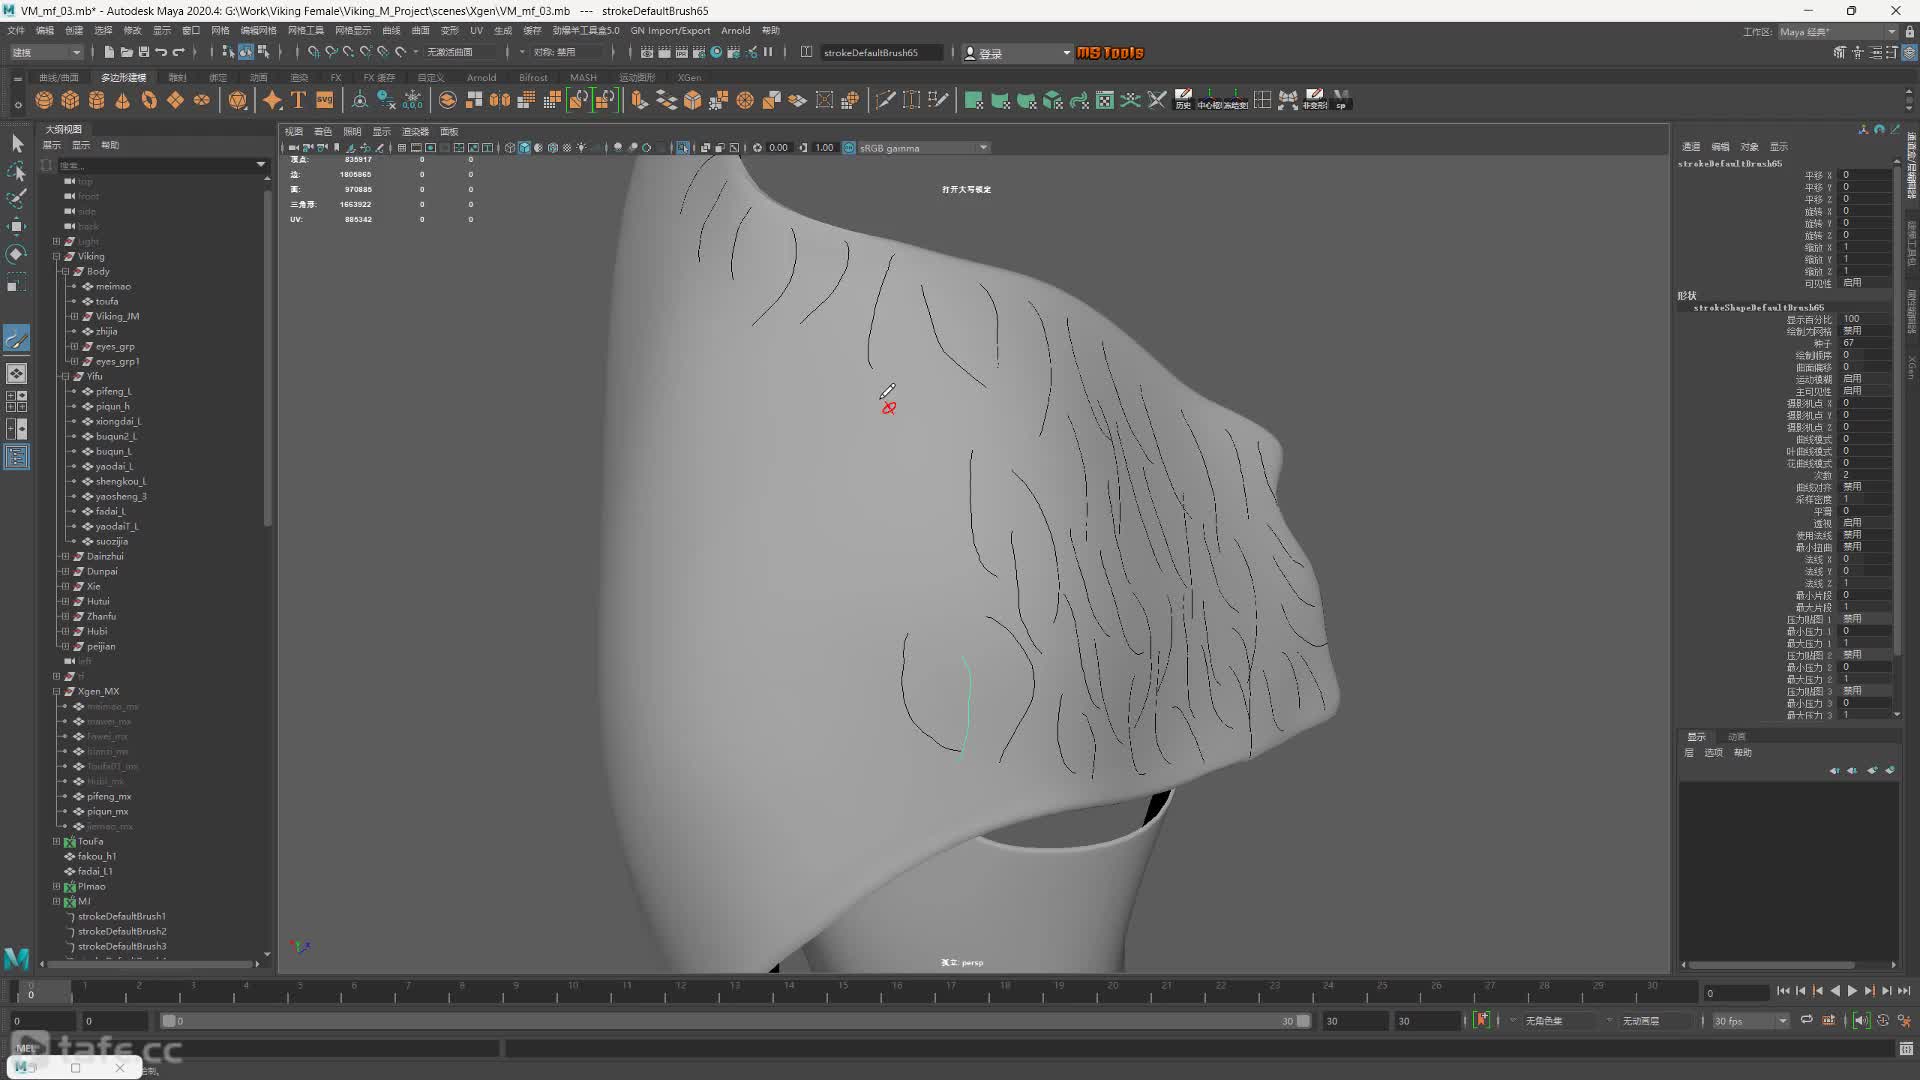1920x1080 pixels.
Task: Click the redo arrow icon
Action: click(179, 52)
